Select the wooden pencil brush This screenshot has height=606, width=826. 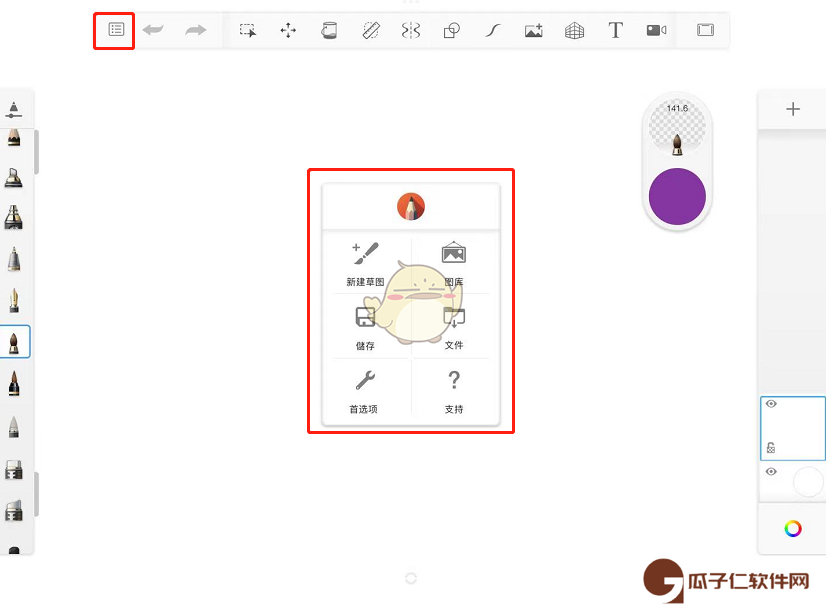pos(14,138)
